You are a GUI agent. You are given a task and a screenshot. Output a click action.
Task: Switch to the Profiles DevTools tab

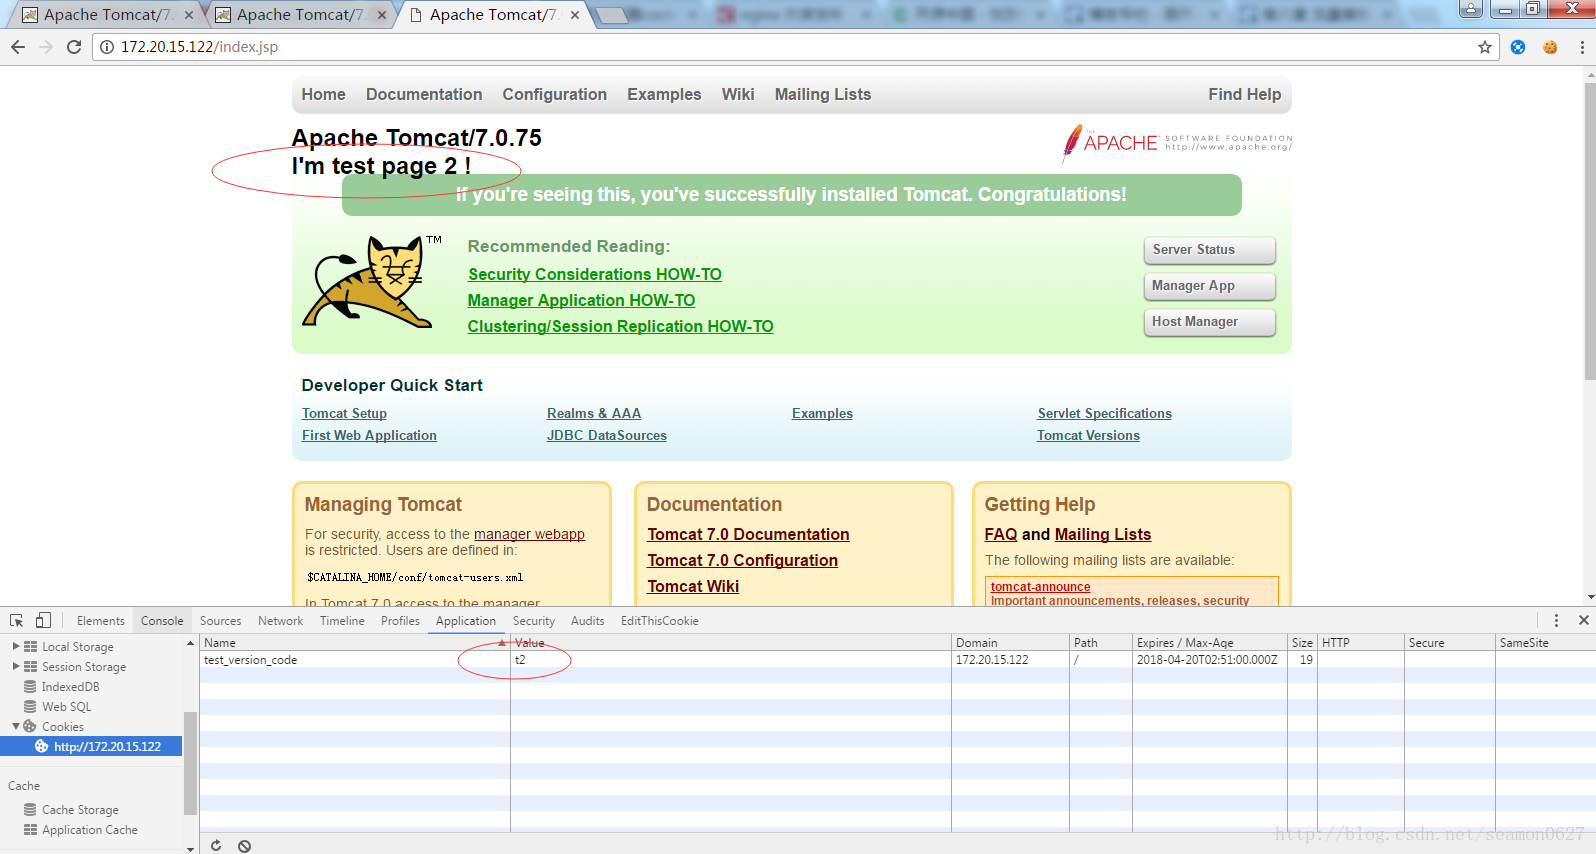pos(400,621)
